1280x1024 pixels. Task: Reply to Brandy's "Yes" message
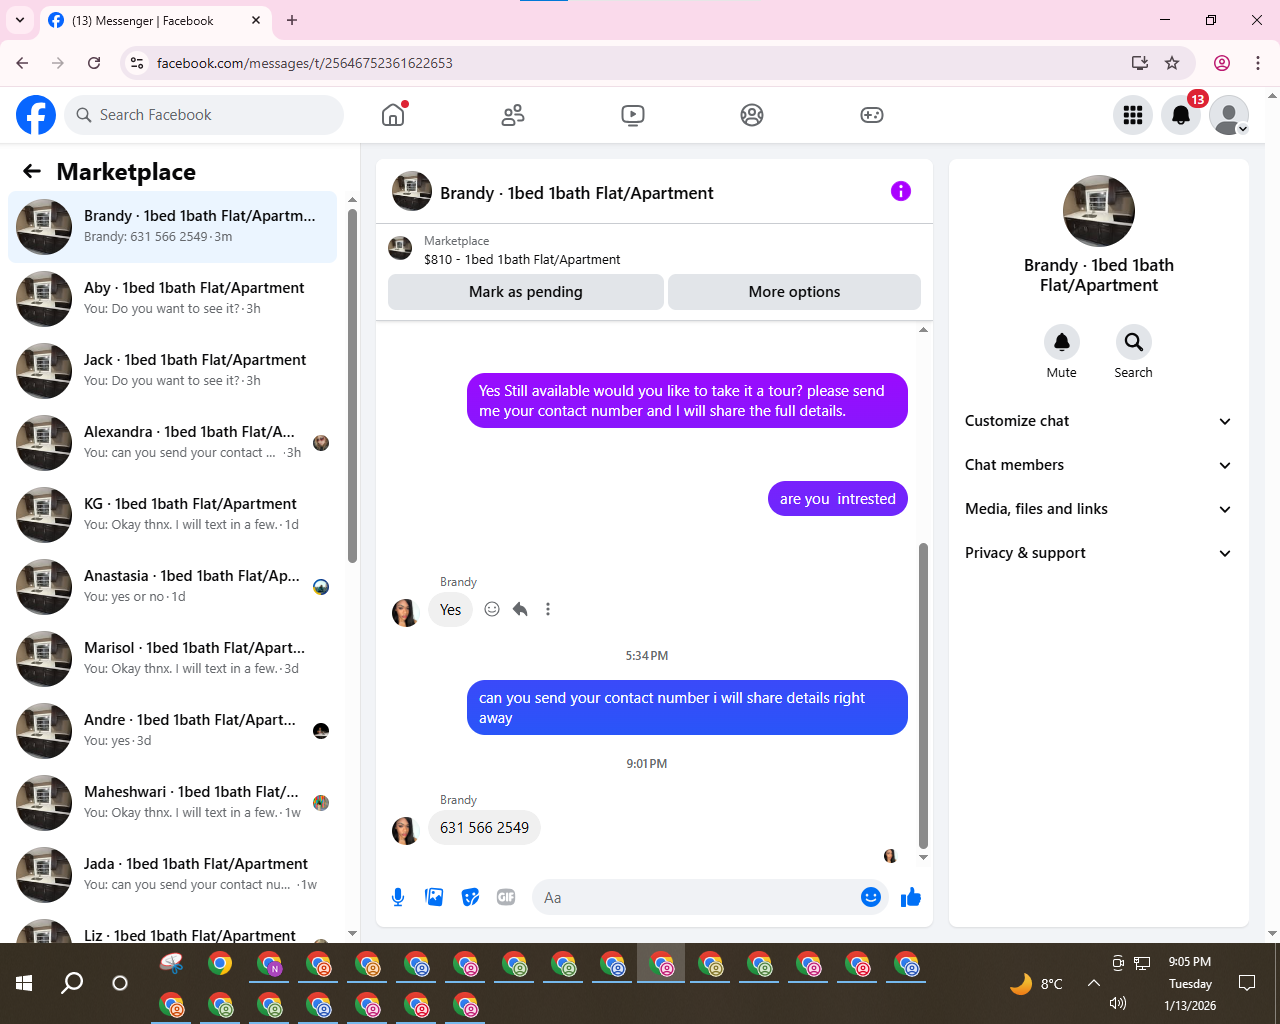pos(520,609)
